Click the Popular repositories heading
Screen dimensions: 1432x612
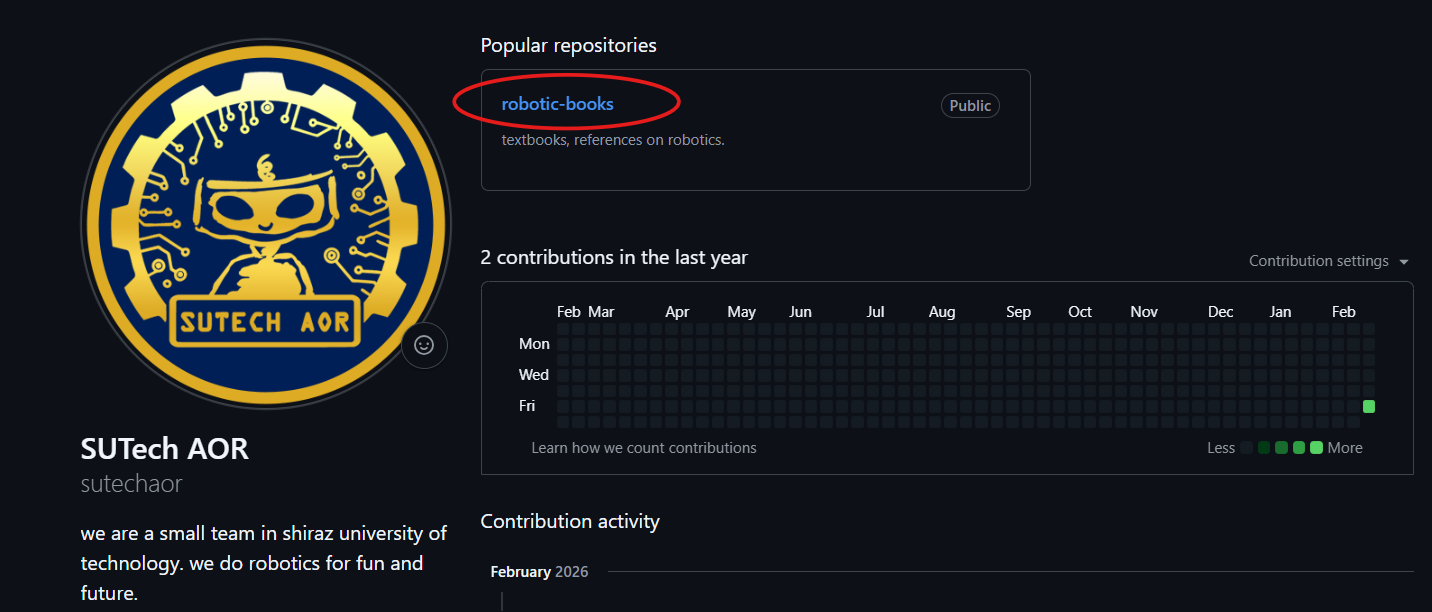point(568,45)
